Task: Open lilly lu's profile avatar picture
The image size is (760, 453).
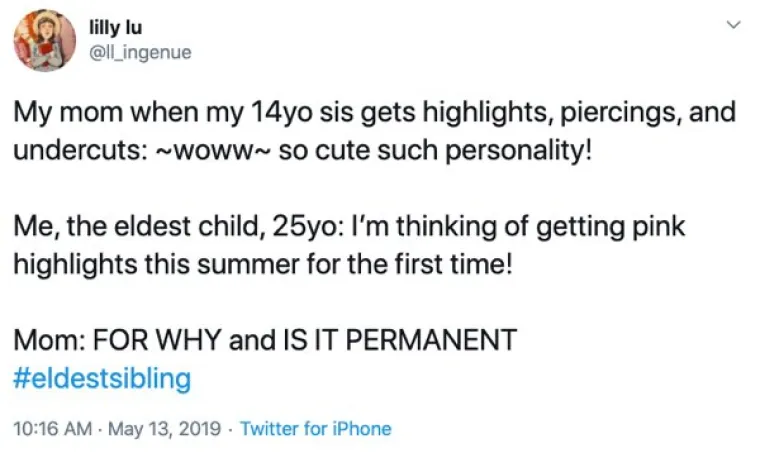Action: (45, 40)
